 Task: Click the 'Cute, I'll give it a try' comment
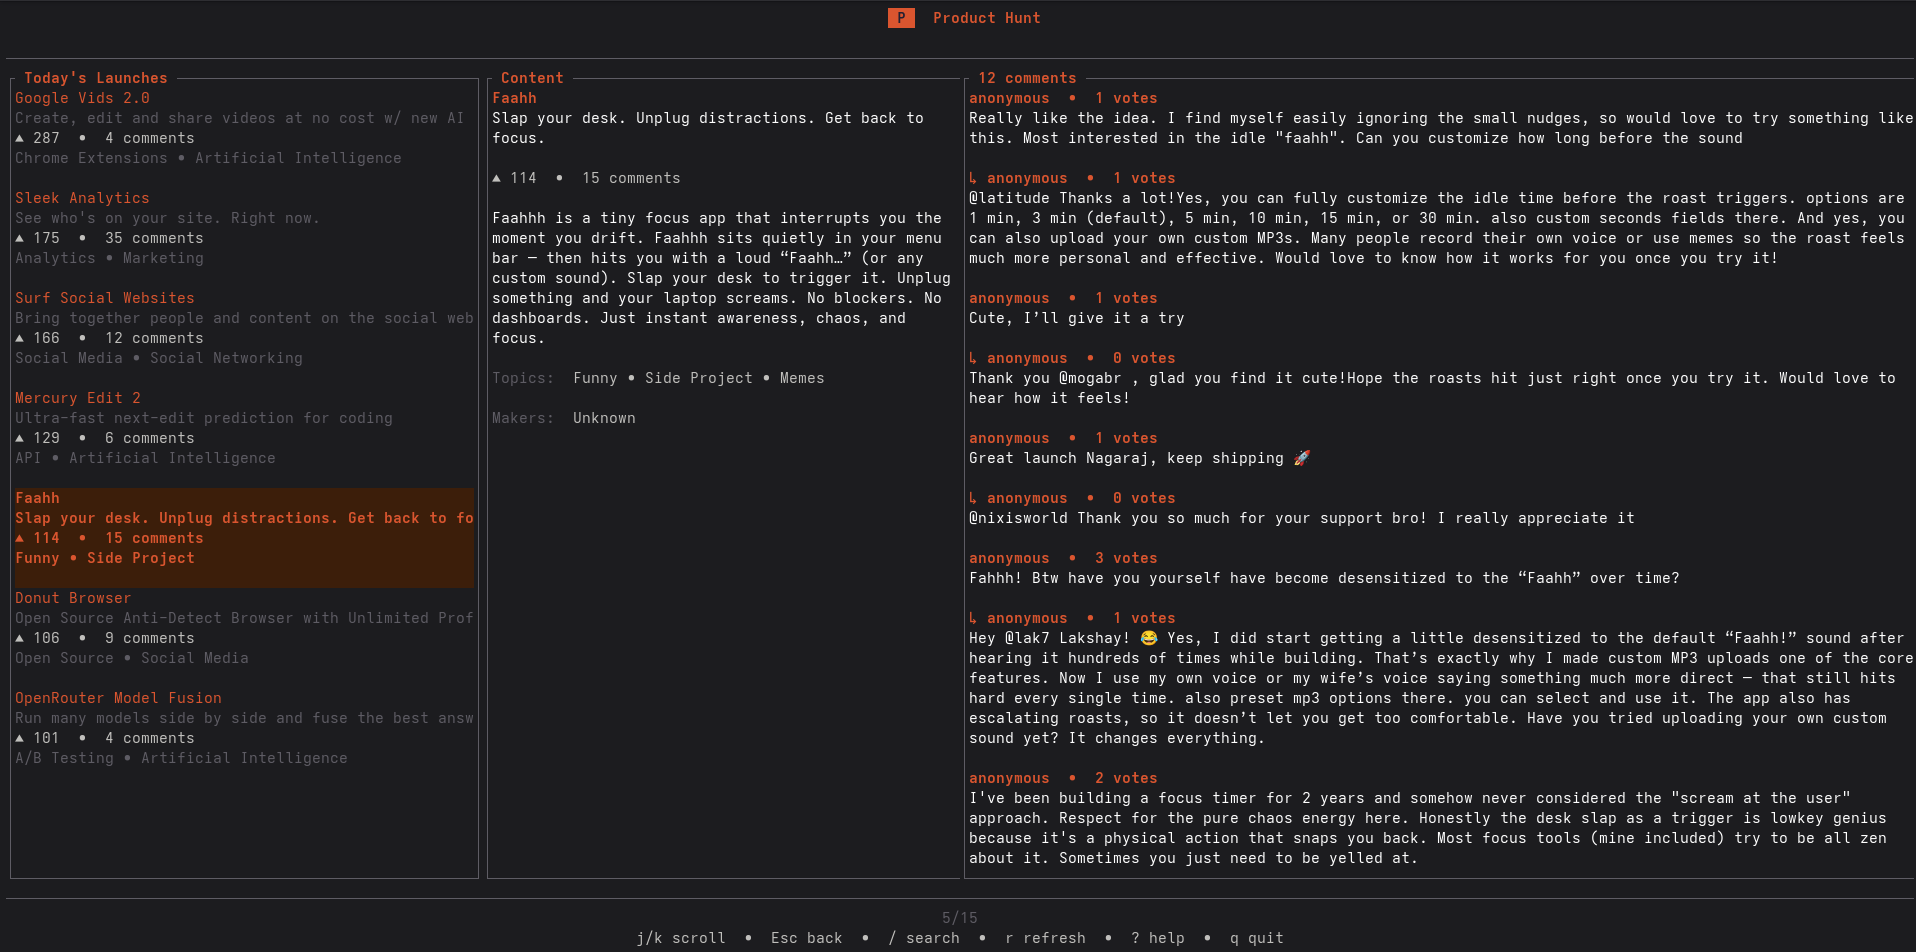pyautogui.click(x=1077, y=318)
